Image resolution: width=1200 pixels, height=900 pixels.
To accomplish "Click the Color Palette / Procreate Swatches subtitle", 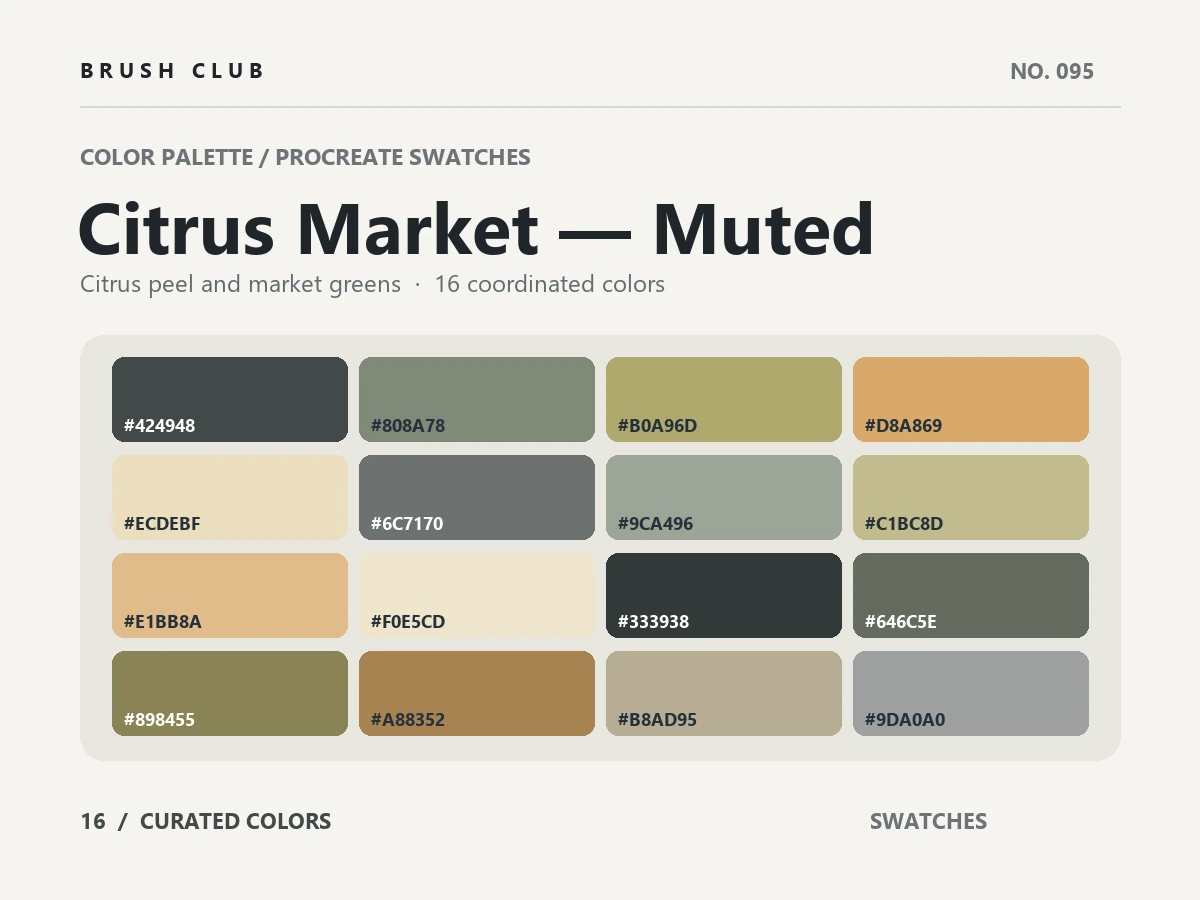I will (x=305, y=157).
